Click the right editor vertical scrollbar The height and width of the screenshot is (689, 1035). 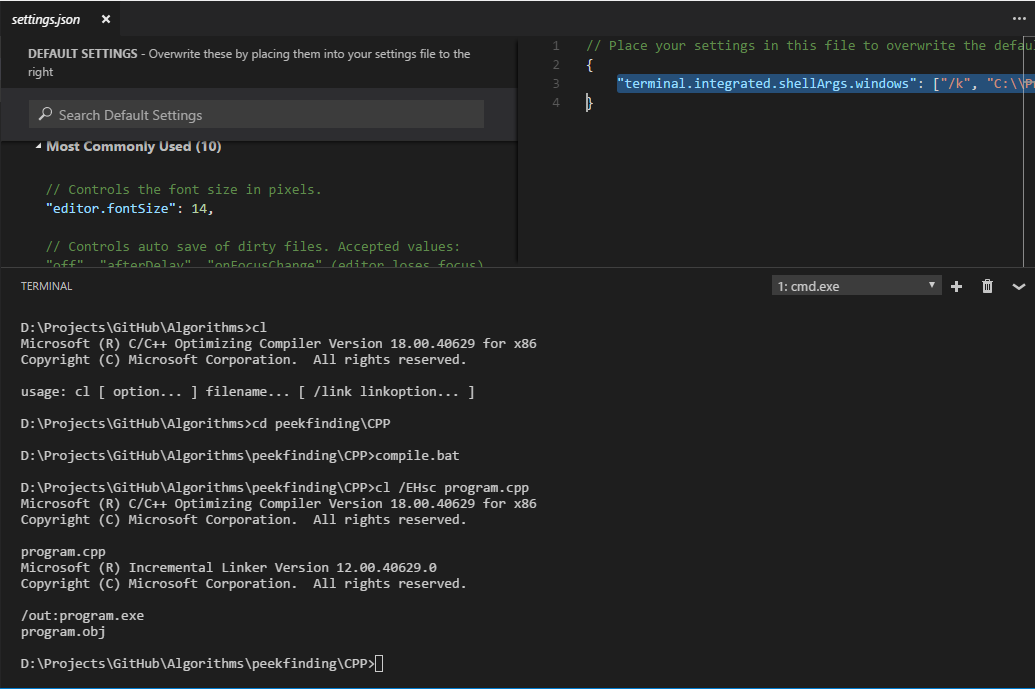pos(1028,150)
